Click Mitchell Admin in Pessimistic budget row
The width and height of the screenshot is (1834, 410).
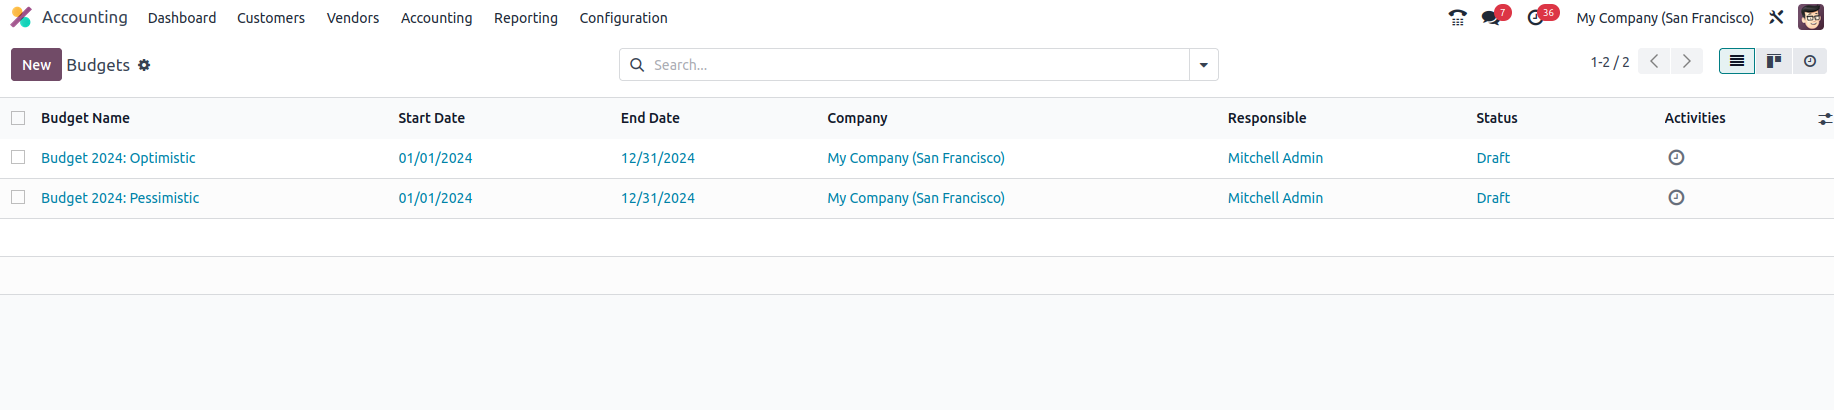coord(1275,198)
